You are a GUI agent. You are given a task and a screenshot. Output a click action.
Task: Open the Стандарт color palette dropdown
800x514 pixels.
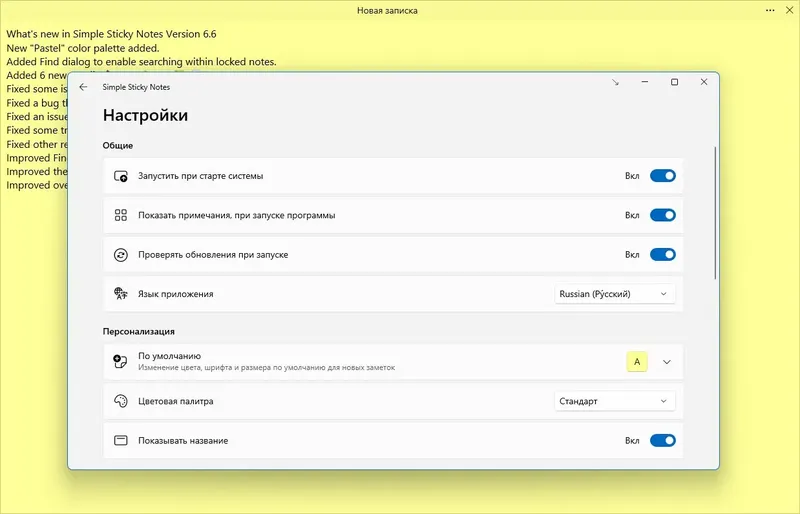[x=615, y=401]
